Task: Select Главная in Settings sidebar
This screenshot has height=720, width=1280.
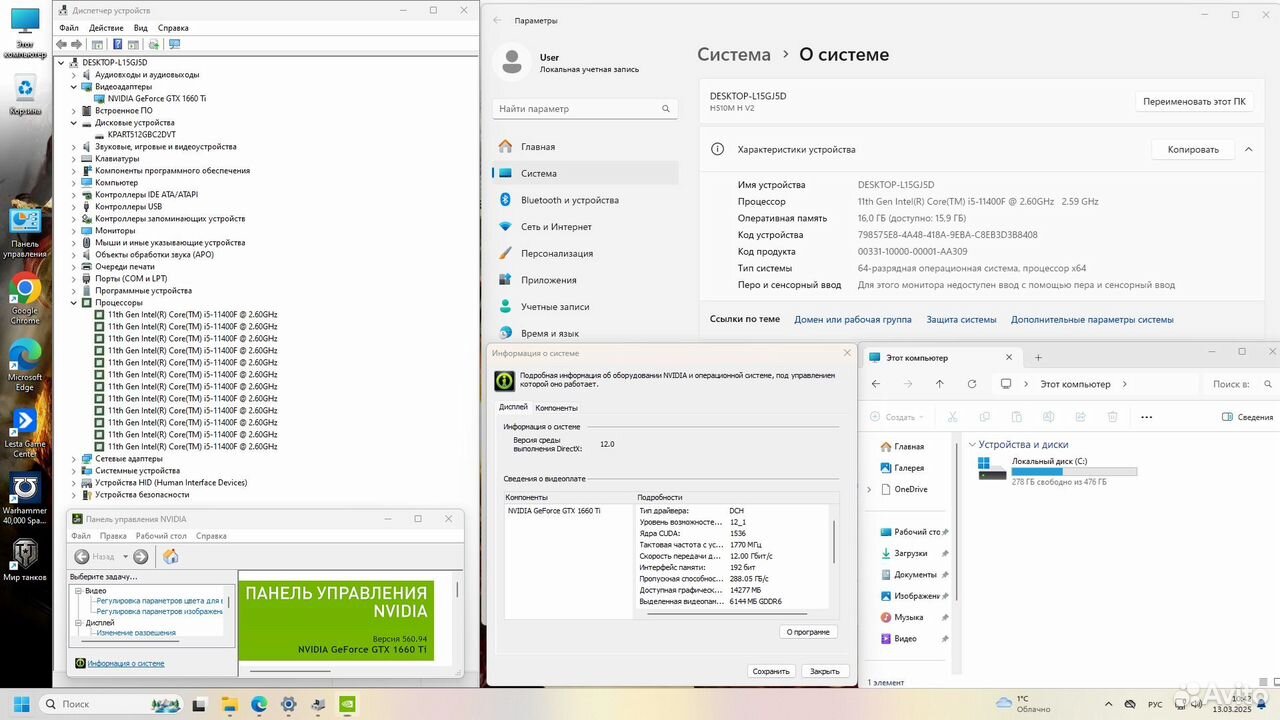Action: (585, 147)
